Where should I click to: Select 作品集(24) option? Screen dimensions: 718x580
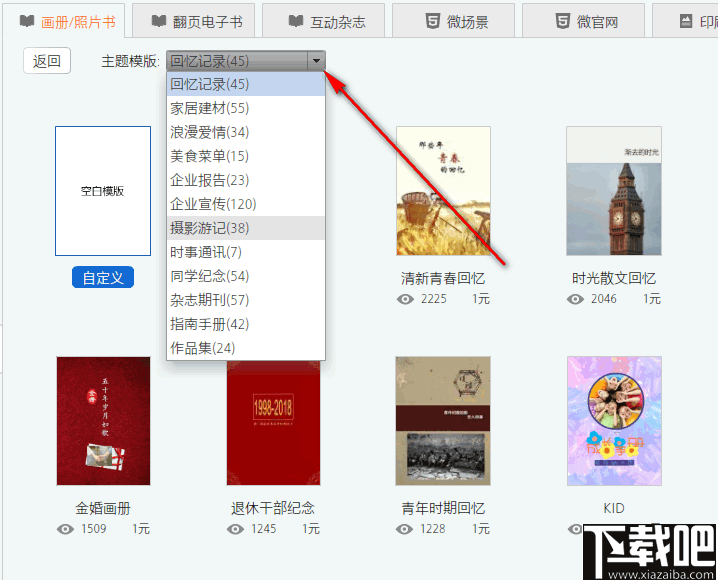[x=246, y=348]
